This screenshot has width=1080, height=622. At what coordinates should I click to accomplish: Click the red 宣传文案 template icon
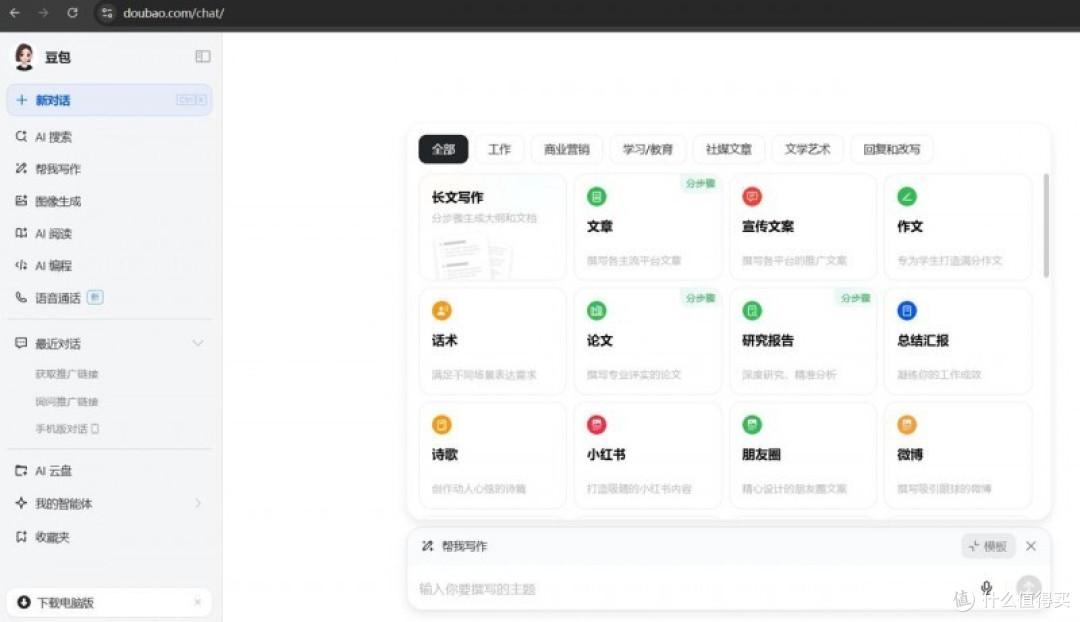[751, 197]
